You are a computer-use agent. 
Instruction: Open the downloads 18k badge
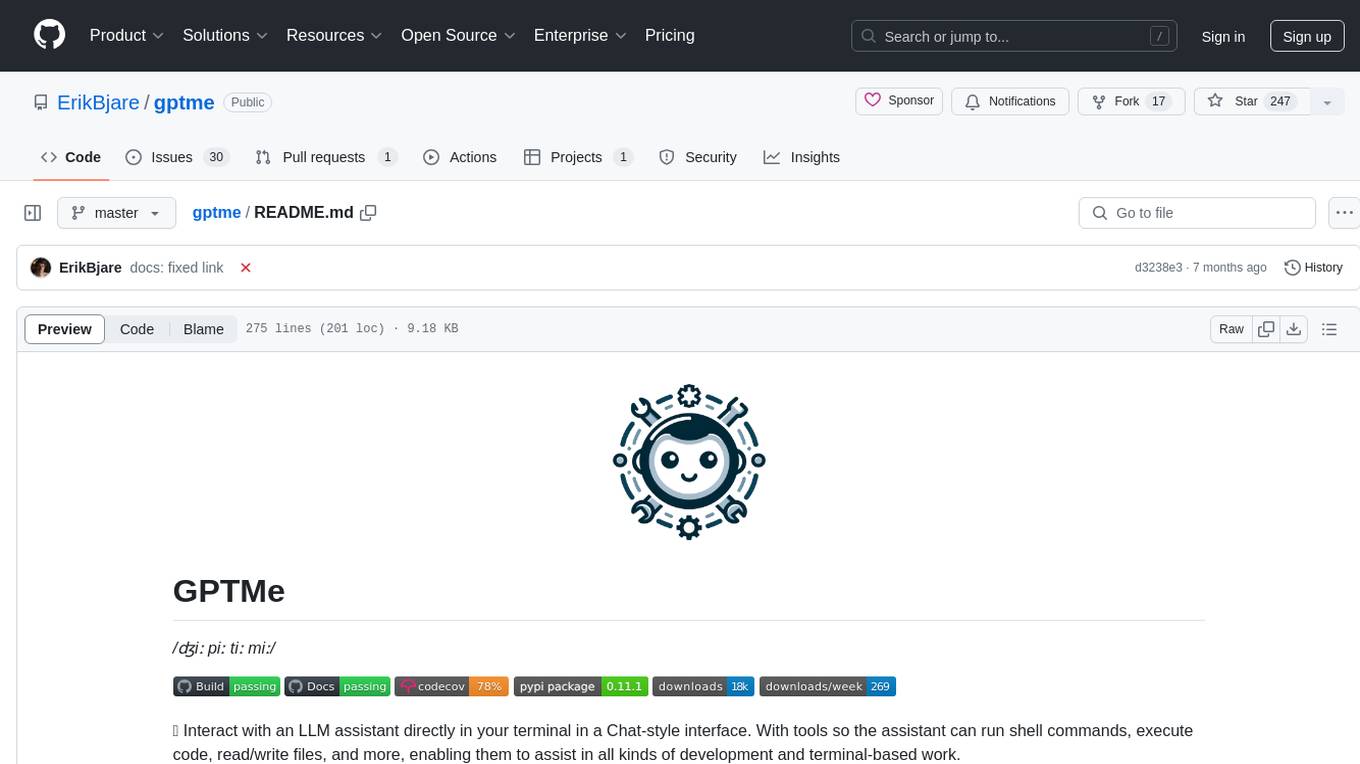coord(704,686)
